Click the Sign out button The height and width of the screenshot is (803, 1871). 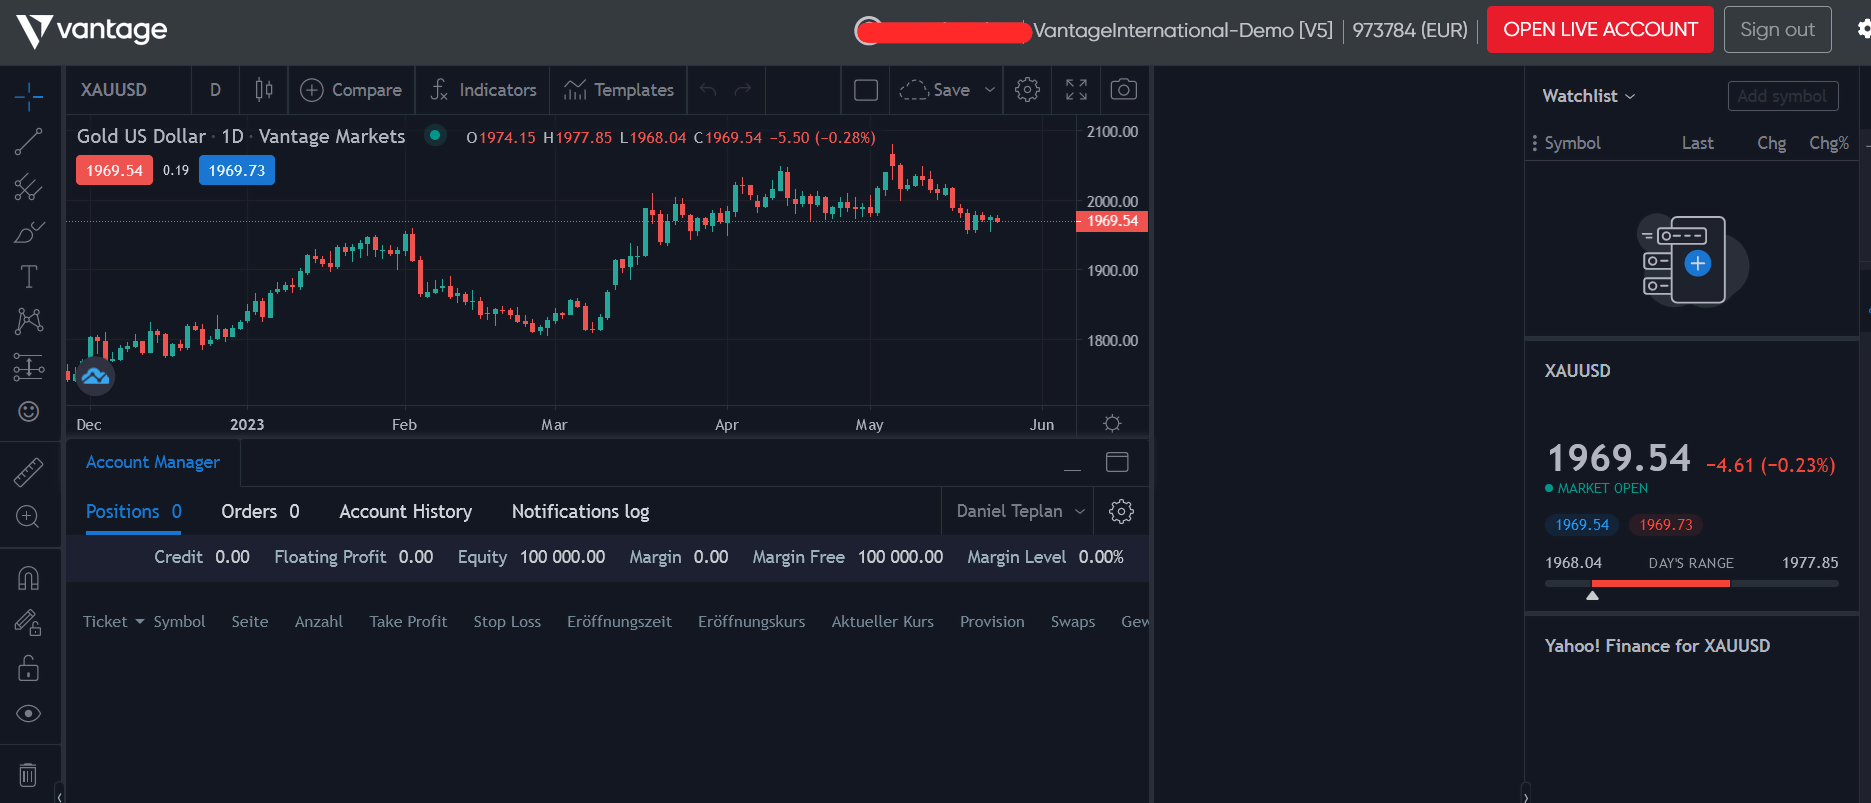pos(1777,30)
